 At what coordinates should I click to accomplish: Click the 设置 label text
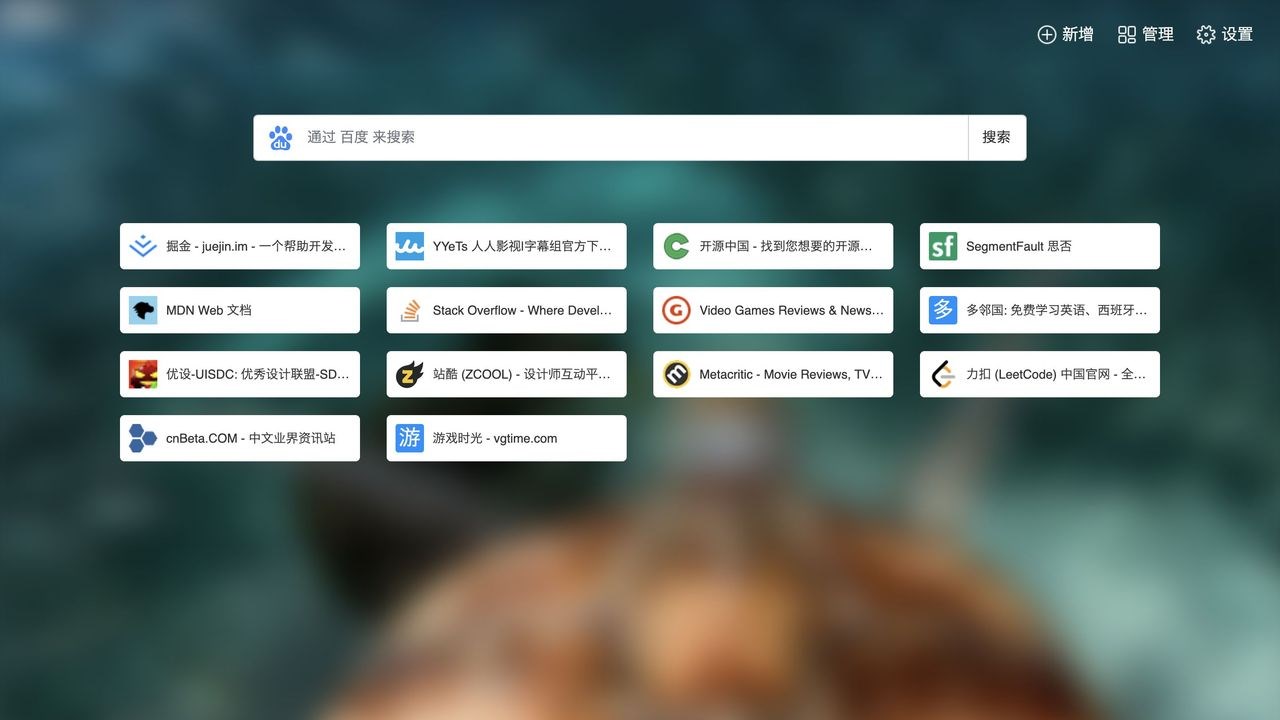coord(1237,35)
